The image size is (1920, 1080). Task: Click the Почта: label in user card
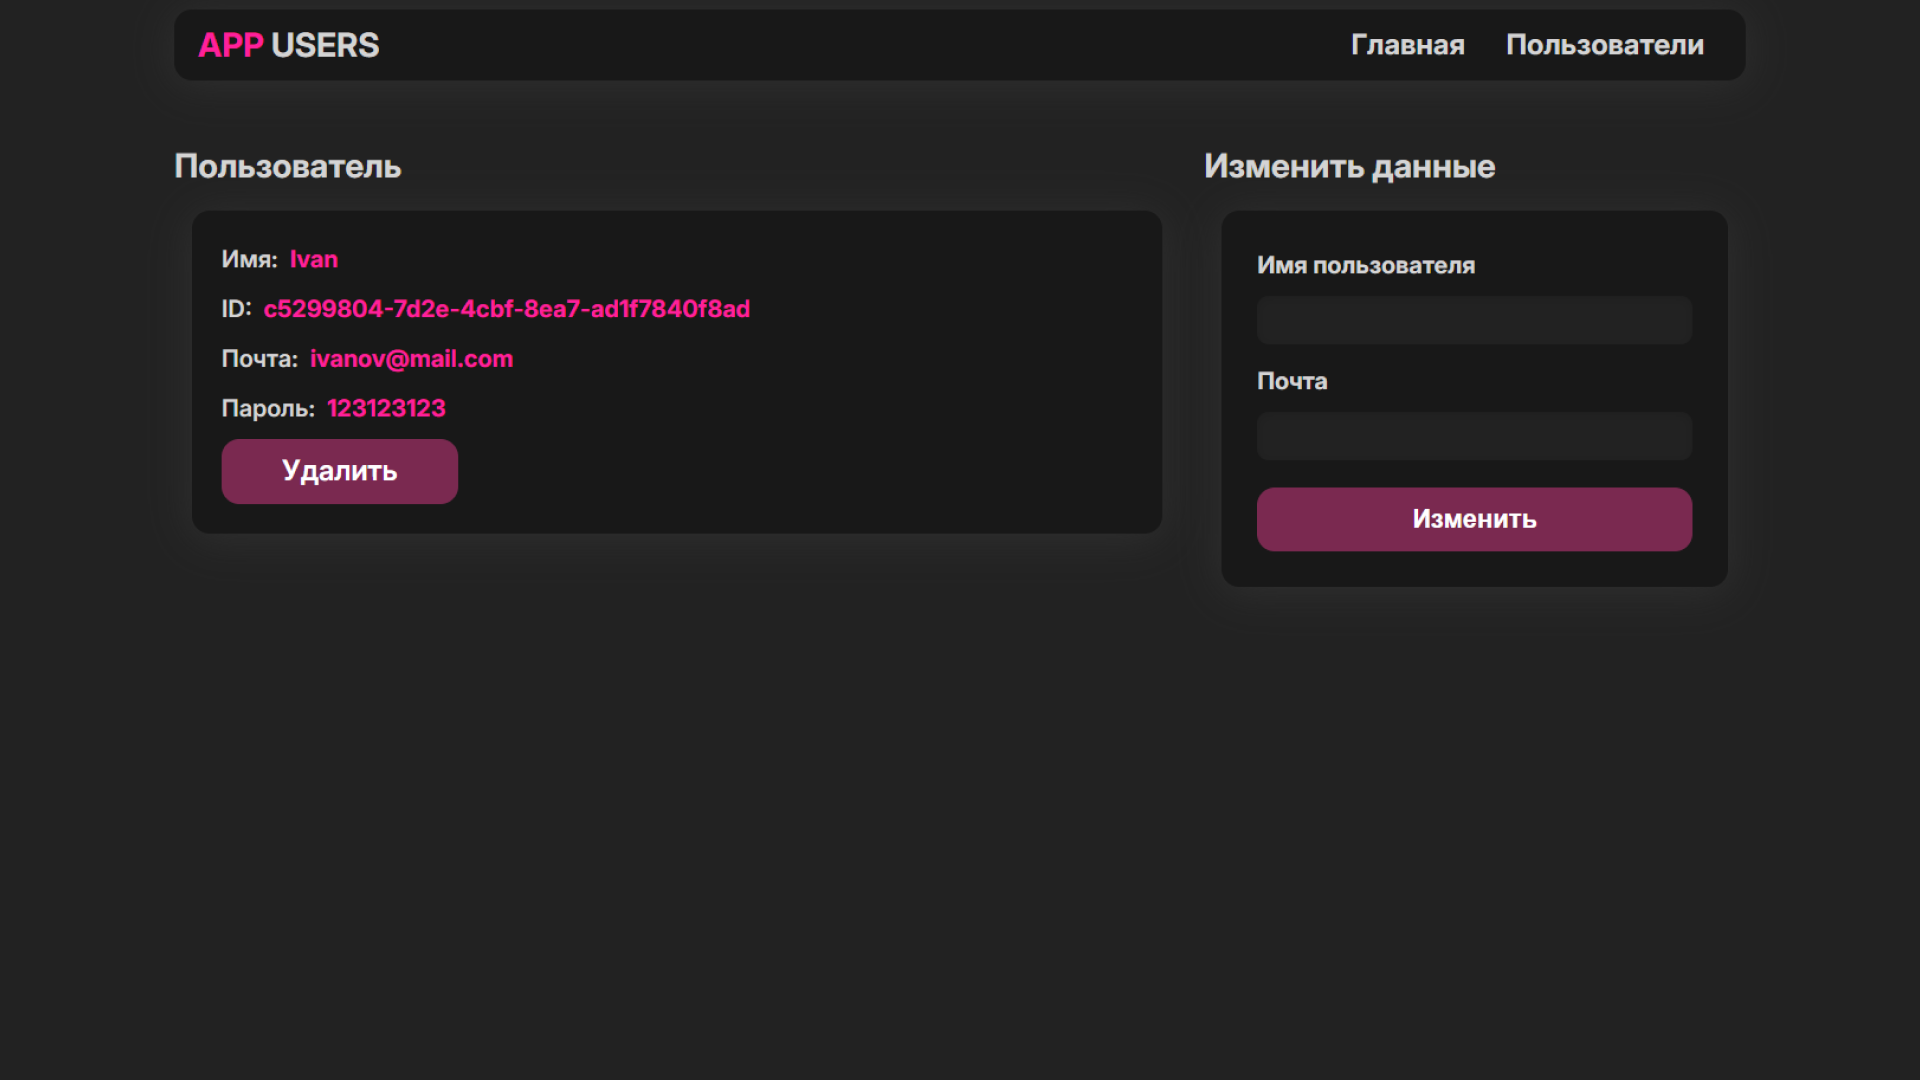259,359
